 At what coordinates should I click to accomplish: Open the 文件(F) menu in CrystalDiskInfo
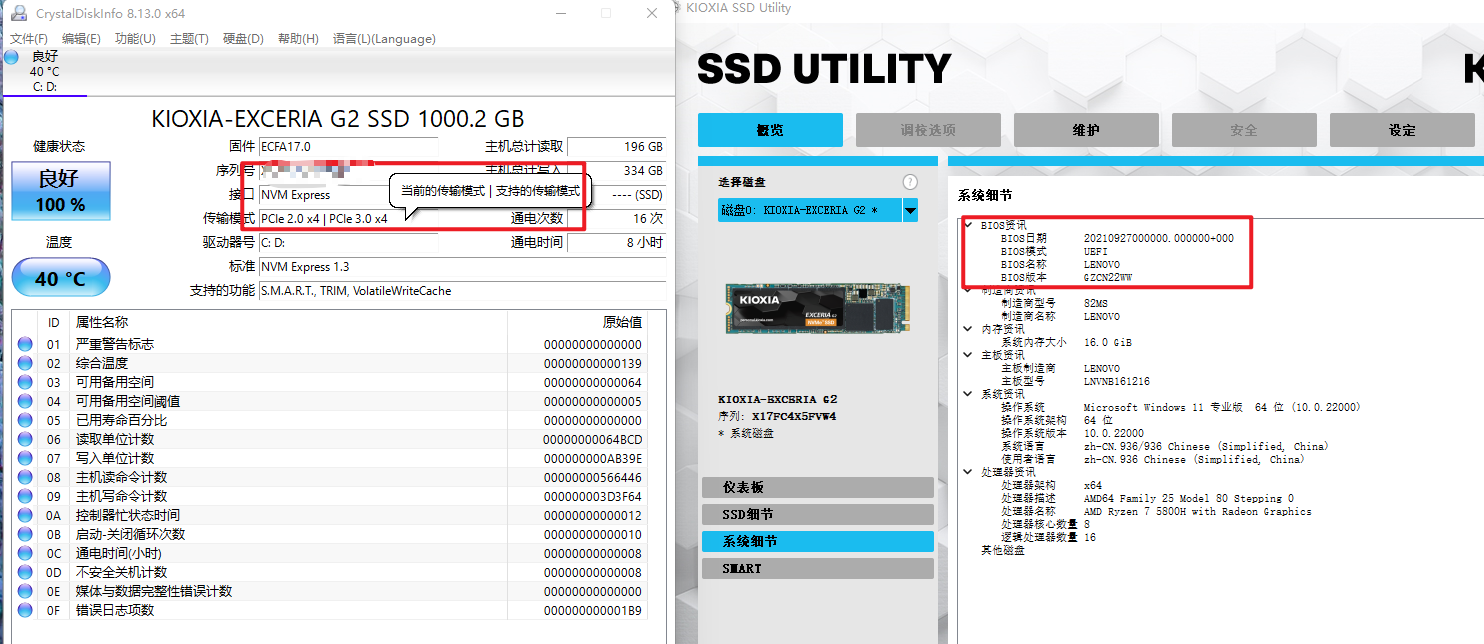click(x=29, y=39)
